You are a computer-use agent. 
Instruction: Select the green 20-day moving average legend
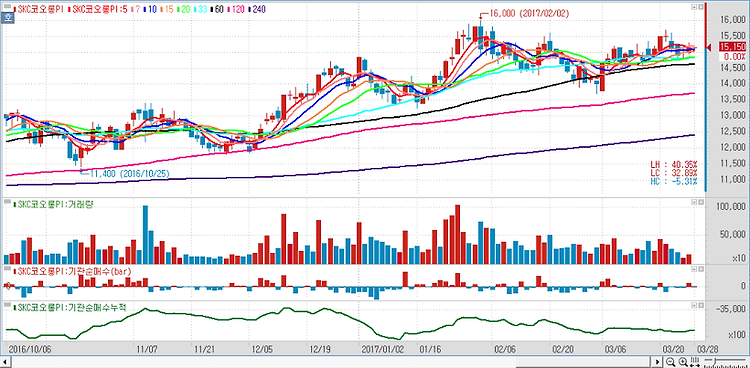[183, 9]
